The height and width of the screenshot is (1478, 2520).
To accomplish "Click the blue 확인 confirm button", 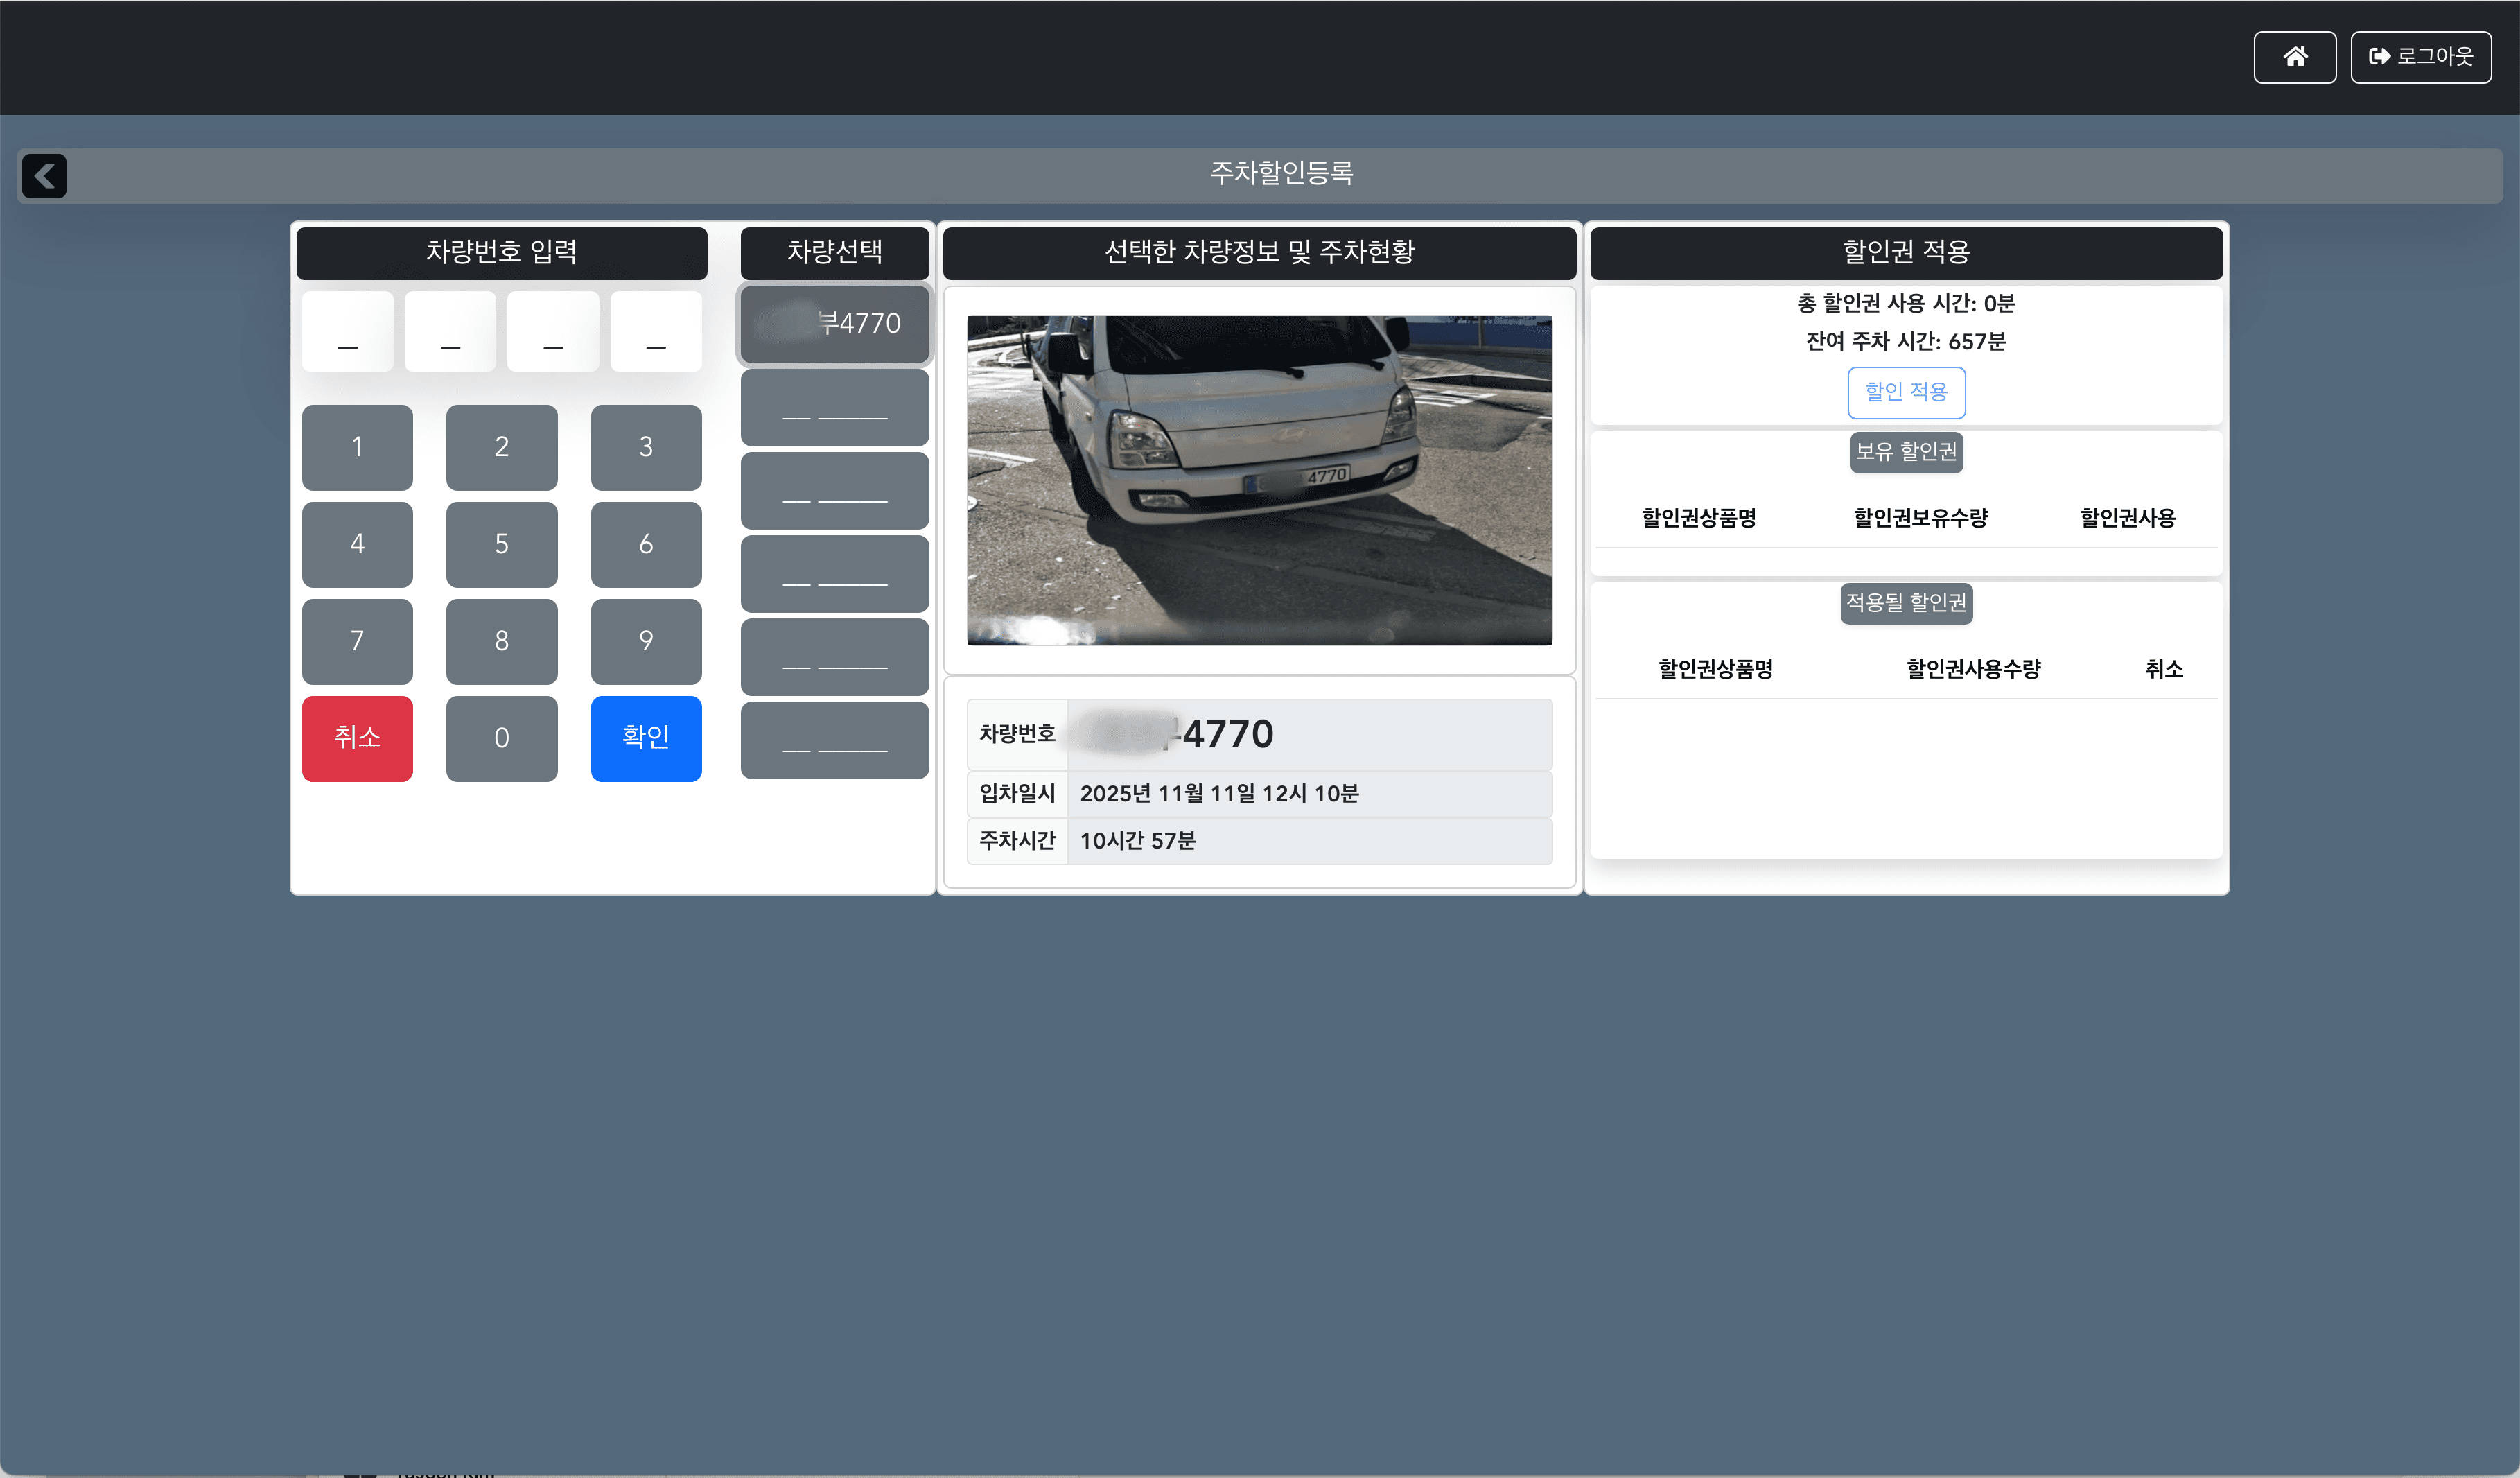I will (x=646, y=738).
